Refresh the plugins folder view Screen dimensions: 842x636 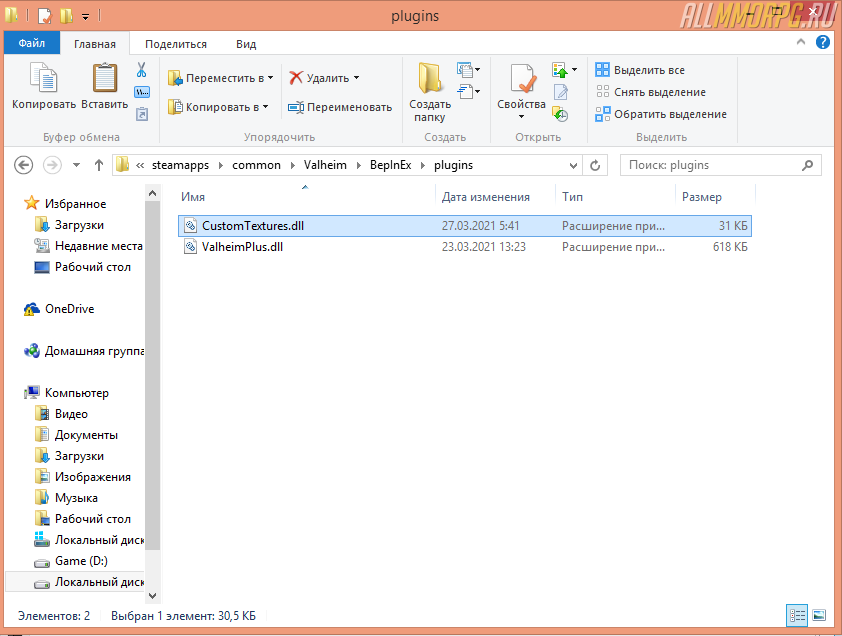coord(595,165)
